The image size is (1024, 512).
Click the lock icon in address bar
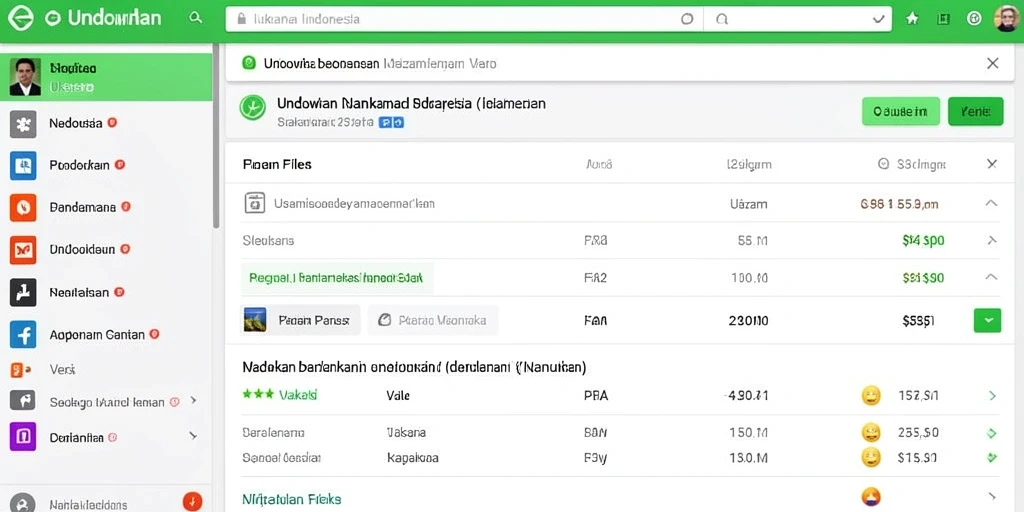[242, 19]
